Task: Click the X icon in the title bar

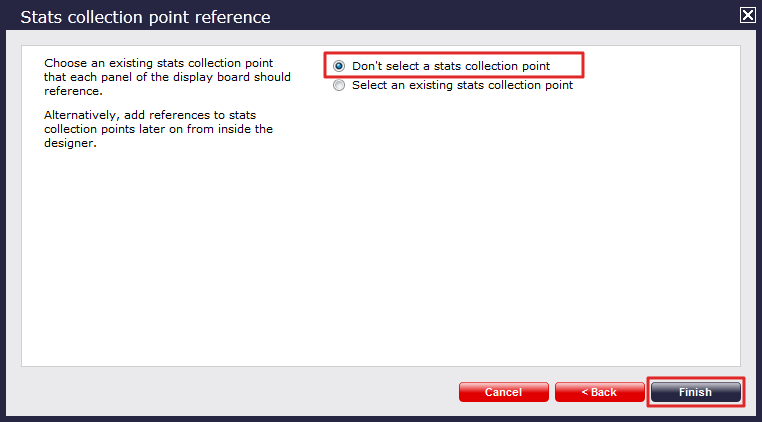Action: pyautogui.click(x=746, y=15)
